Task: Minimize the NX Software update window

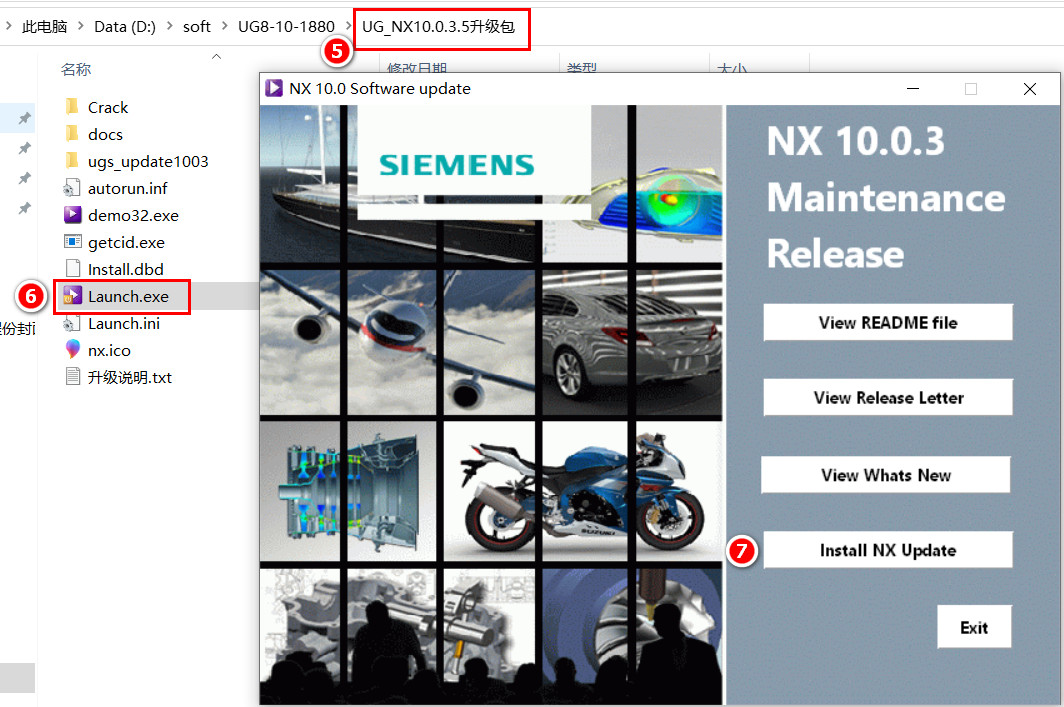Action: [913, 89]
